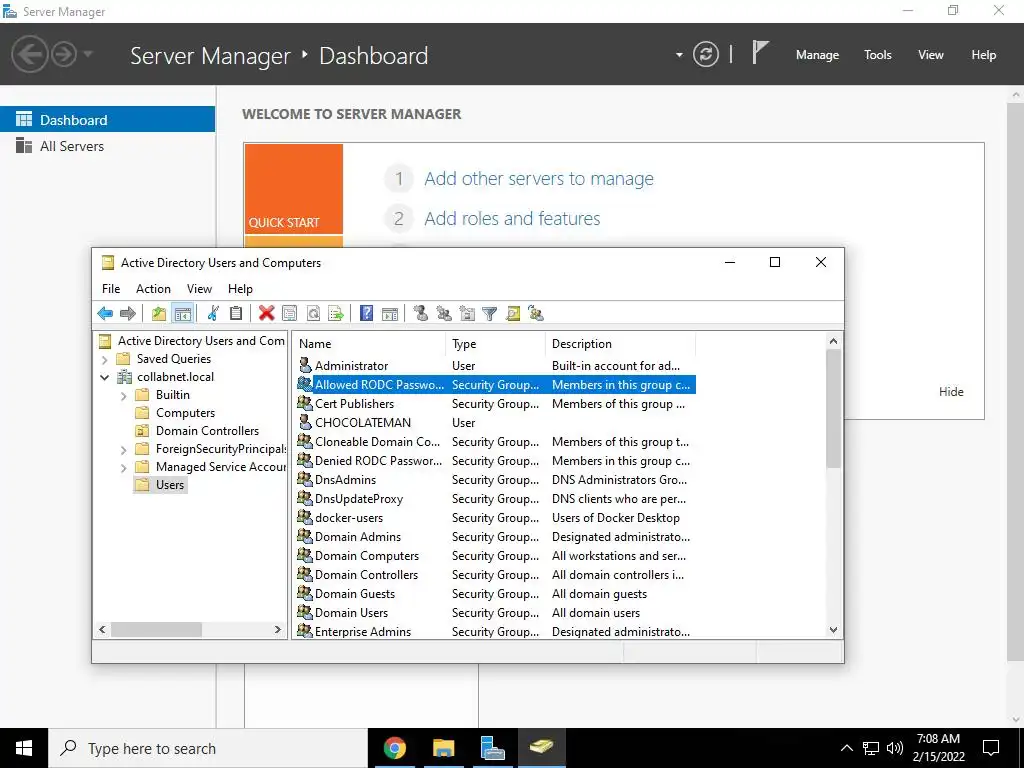This screenshot has height=768, width=1024.
Task: Collapse the collabnet.local domain node
Action: point(104,377)
